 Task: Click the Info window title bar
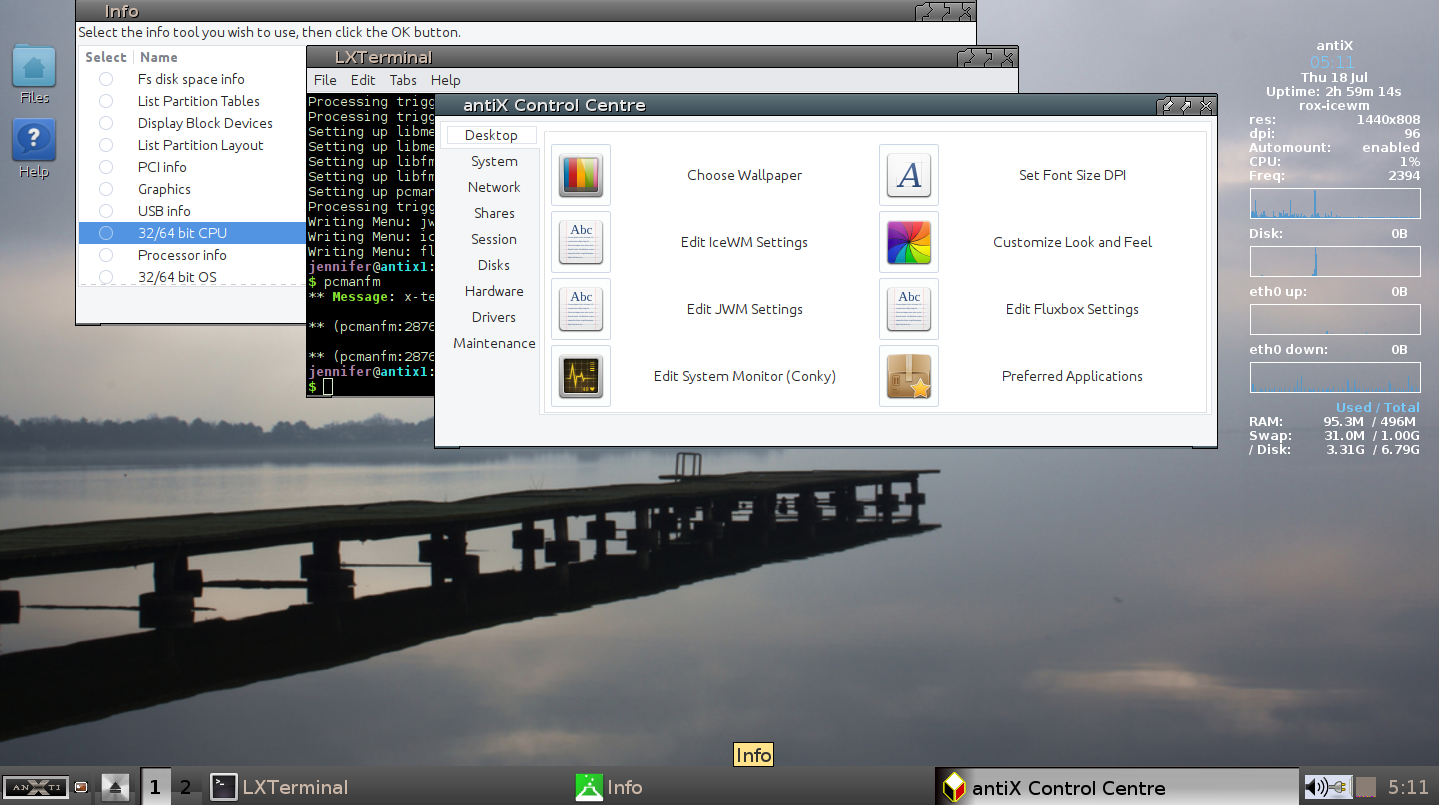pos(526,12)
